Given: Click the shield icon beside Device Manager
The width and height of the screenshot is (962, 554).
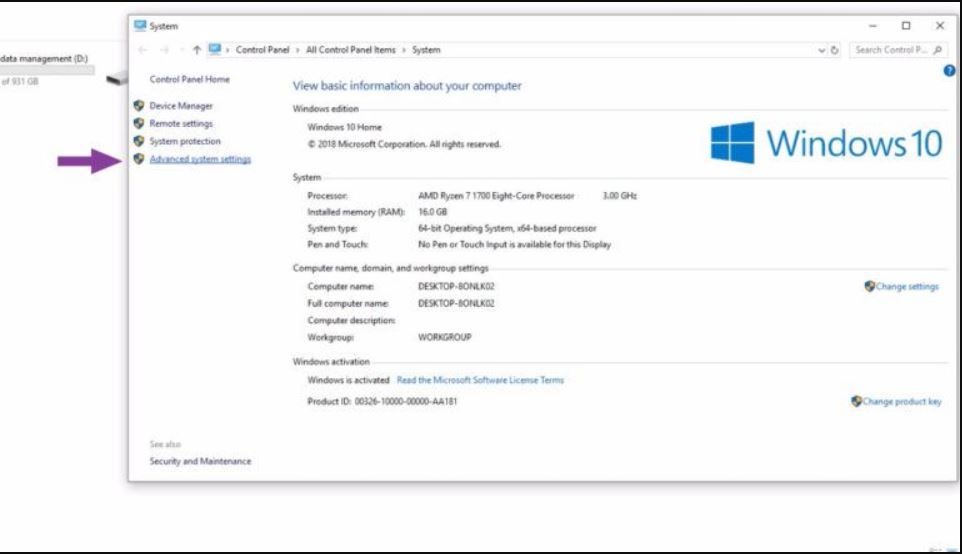Looking at the screenshot, I should click(139, 106).
